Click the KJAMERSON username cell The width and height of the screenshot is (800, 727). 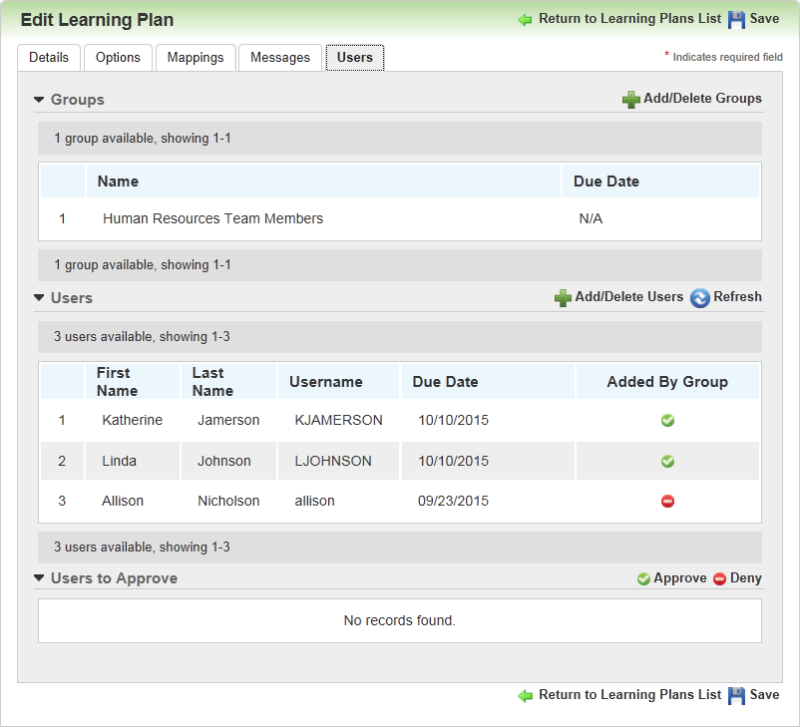point(339,420)
